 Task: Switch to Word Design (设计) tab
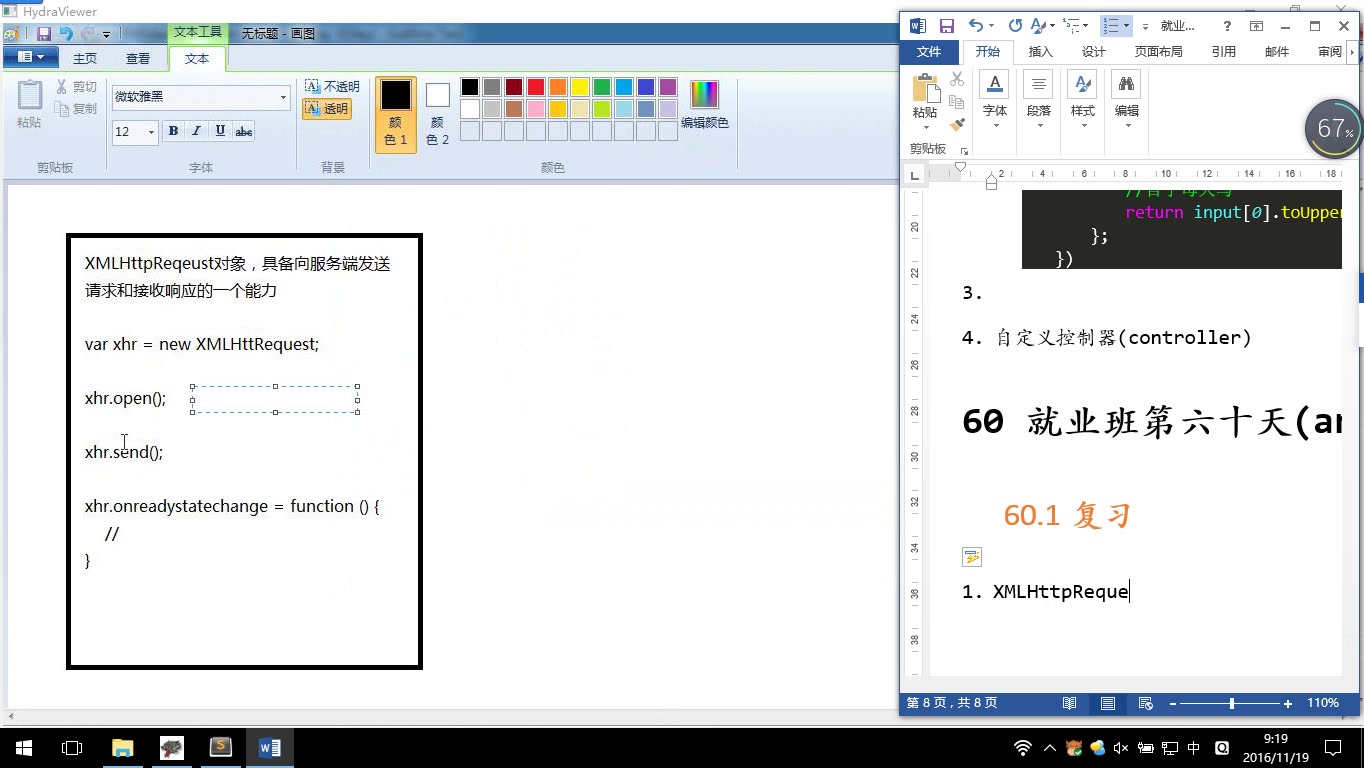pos(1094,52)
